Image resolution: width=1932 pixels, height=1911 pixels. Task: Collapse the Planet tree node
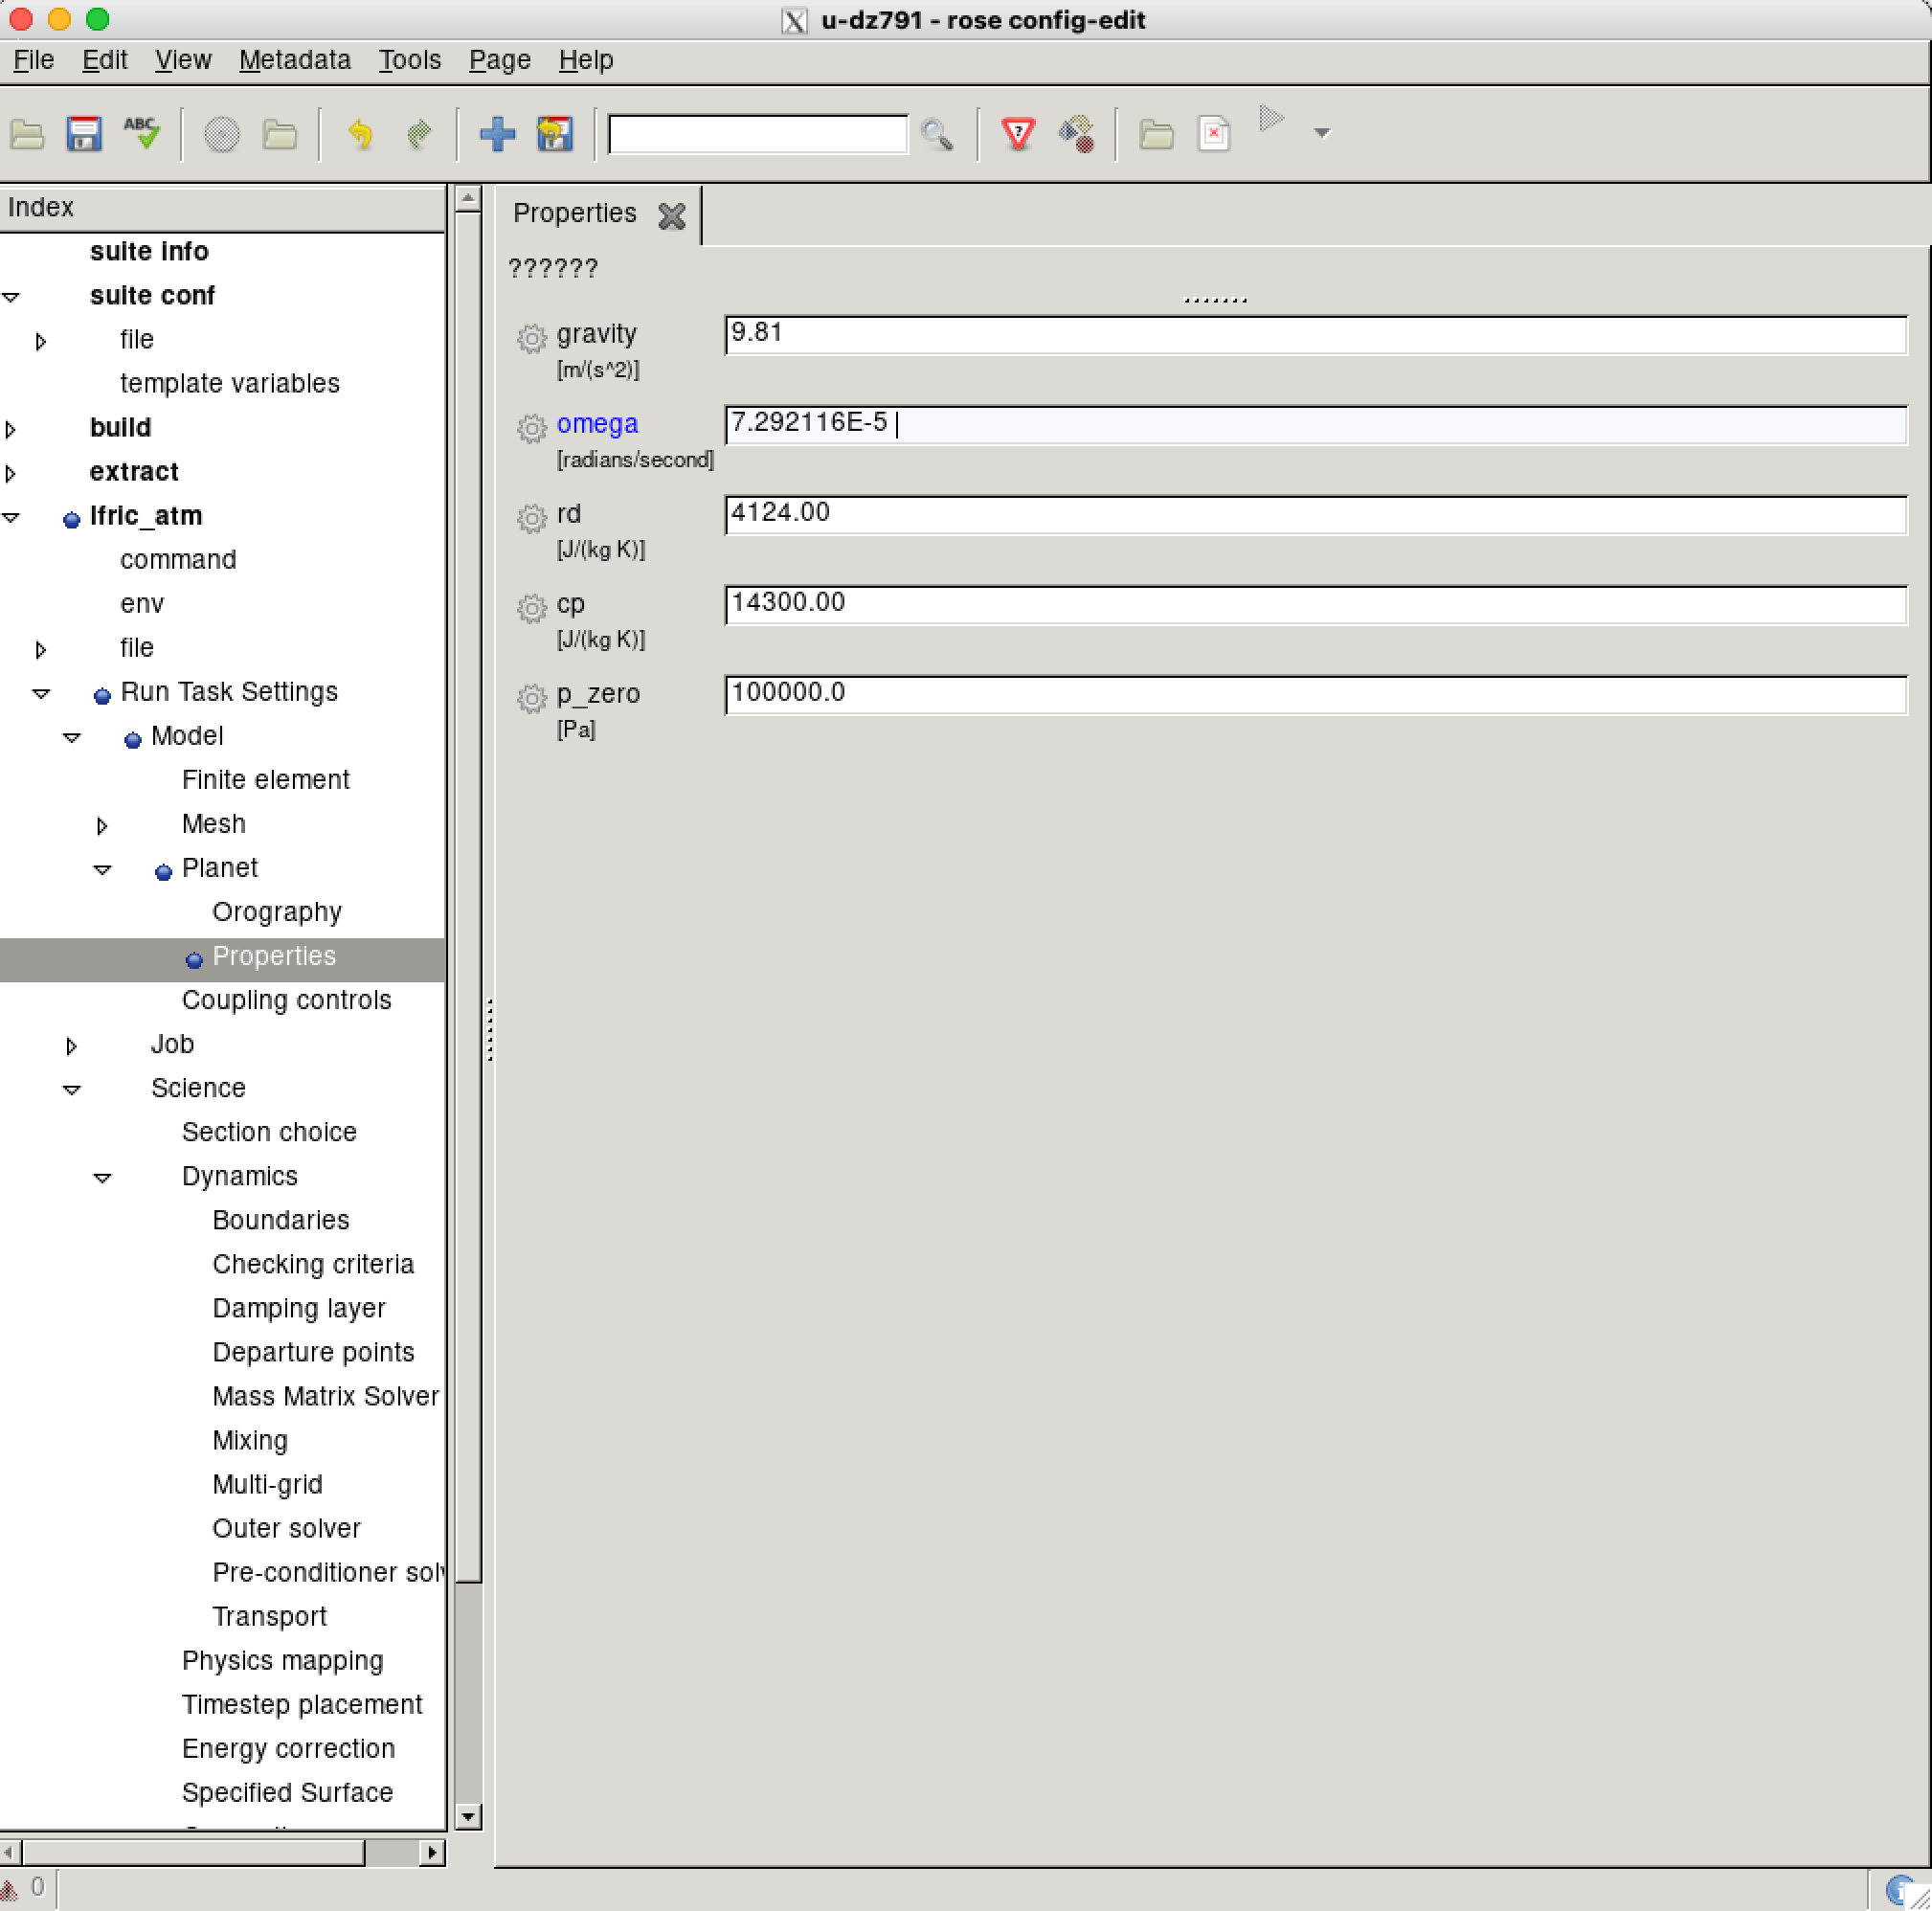pyautogui.click(x=103, y=869)
